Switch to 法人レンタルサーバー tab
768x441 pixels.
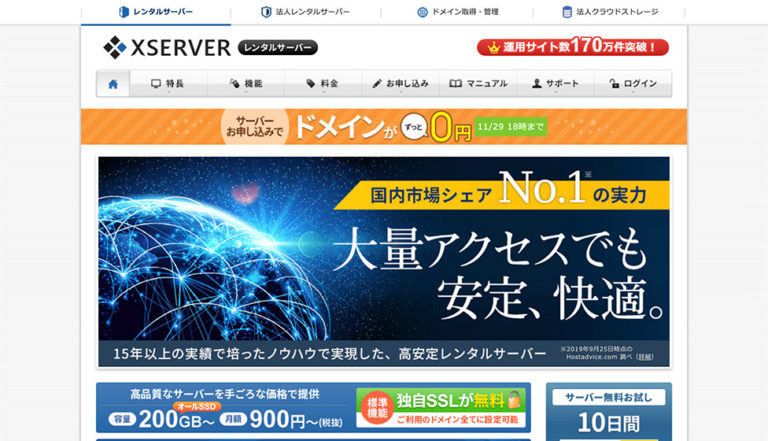(x=306, y=12)
